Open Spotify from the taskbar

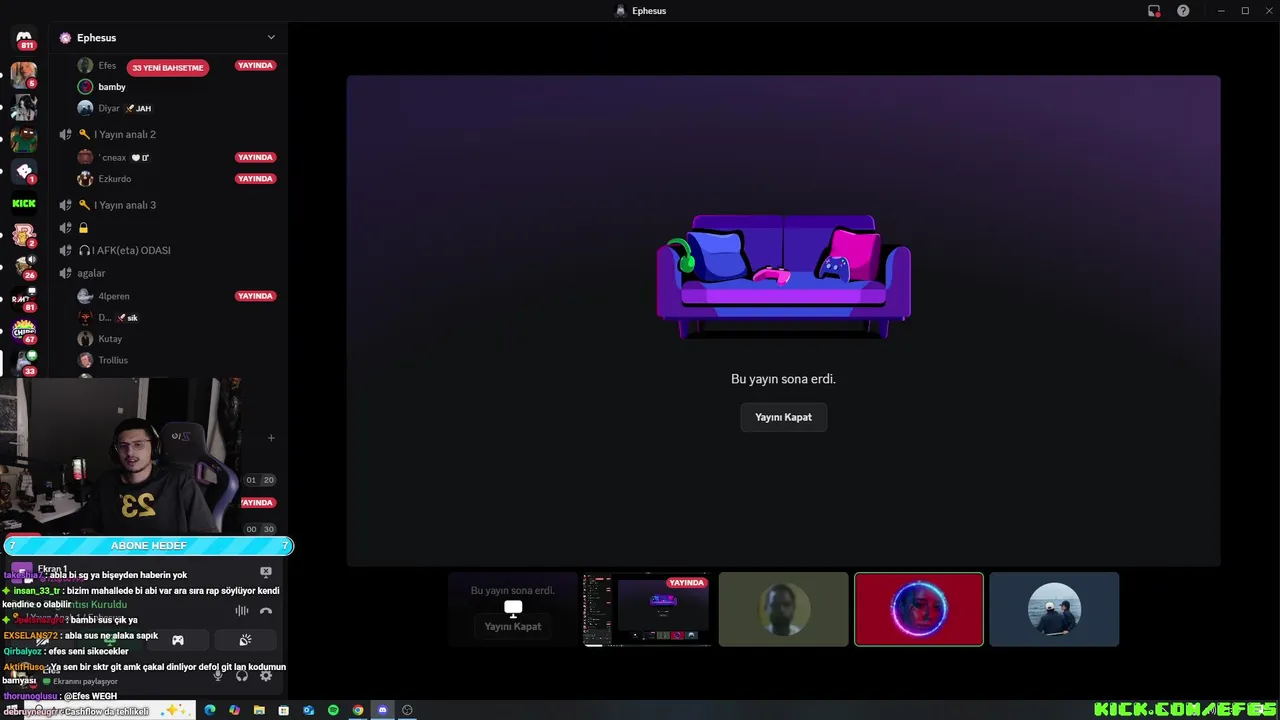coord(333,710)
